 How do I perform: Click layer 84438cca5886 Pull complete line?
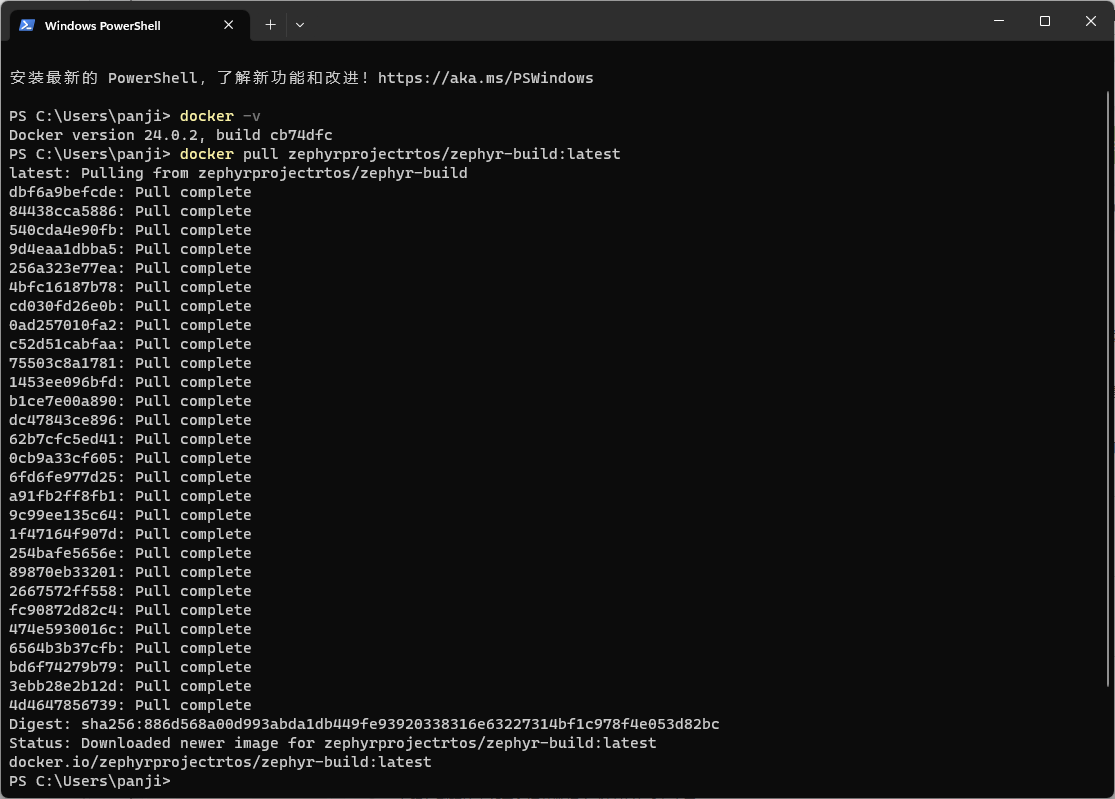point(130,211)
